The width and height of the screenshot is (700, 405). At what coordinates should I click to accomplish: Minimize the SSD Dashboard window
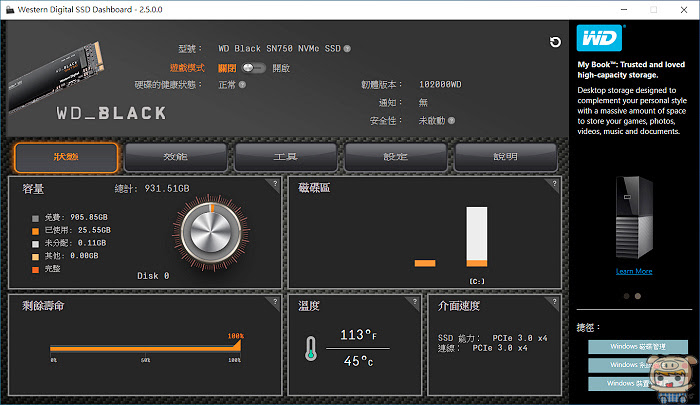[x=624, y=9]
